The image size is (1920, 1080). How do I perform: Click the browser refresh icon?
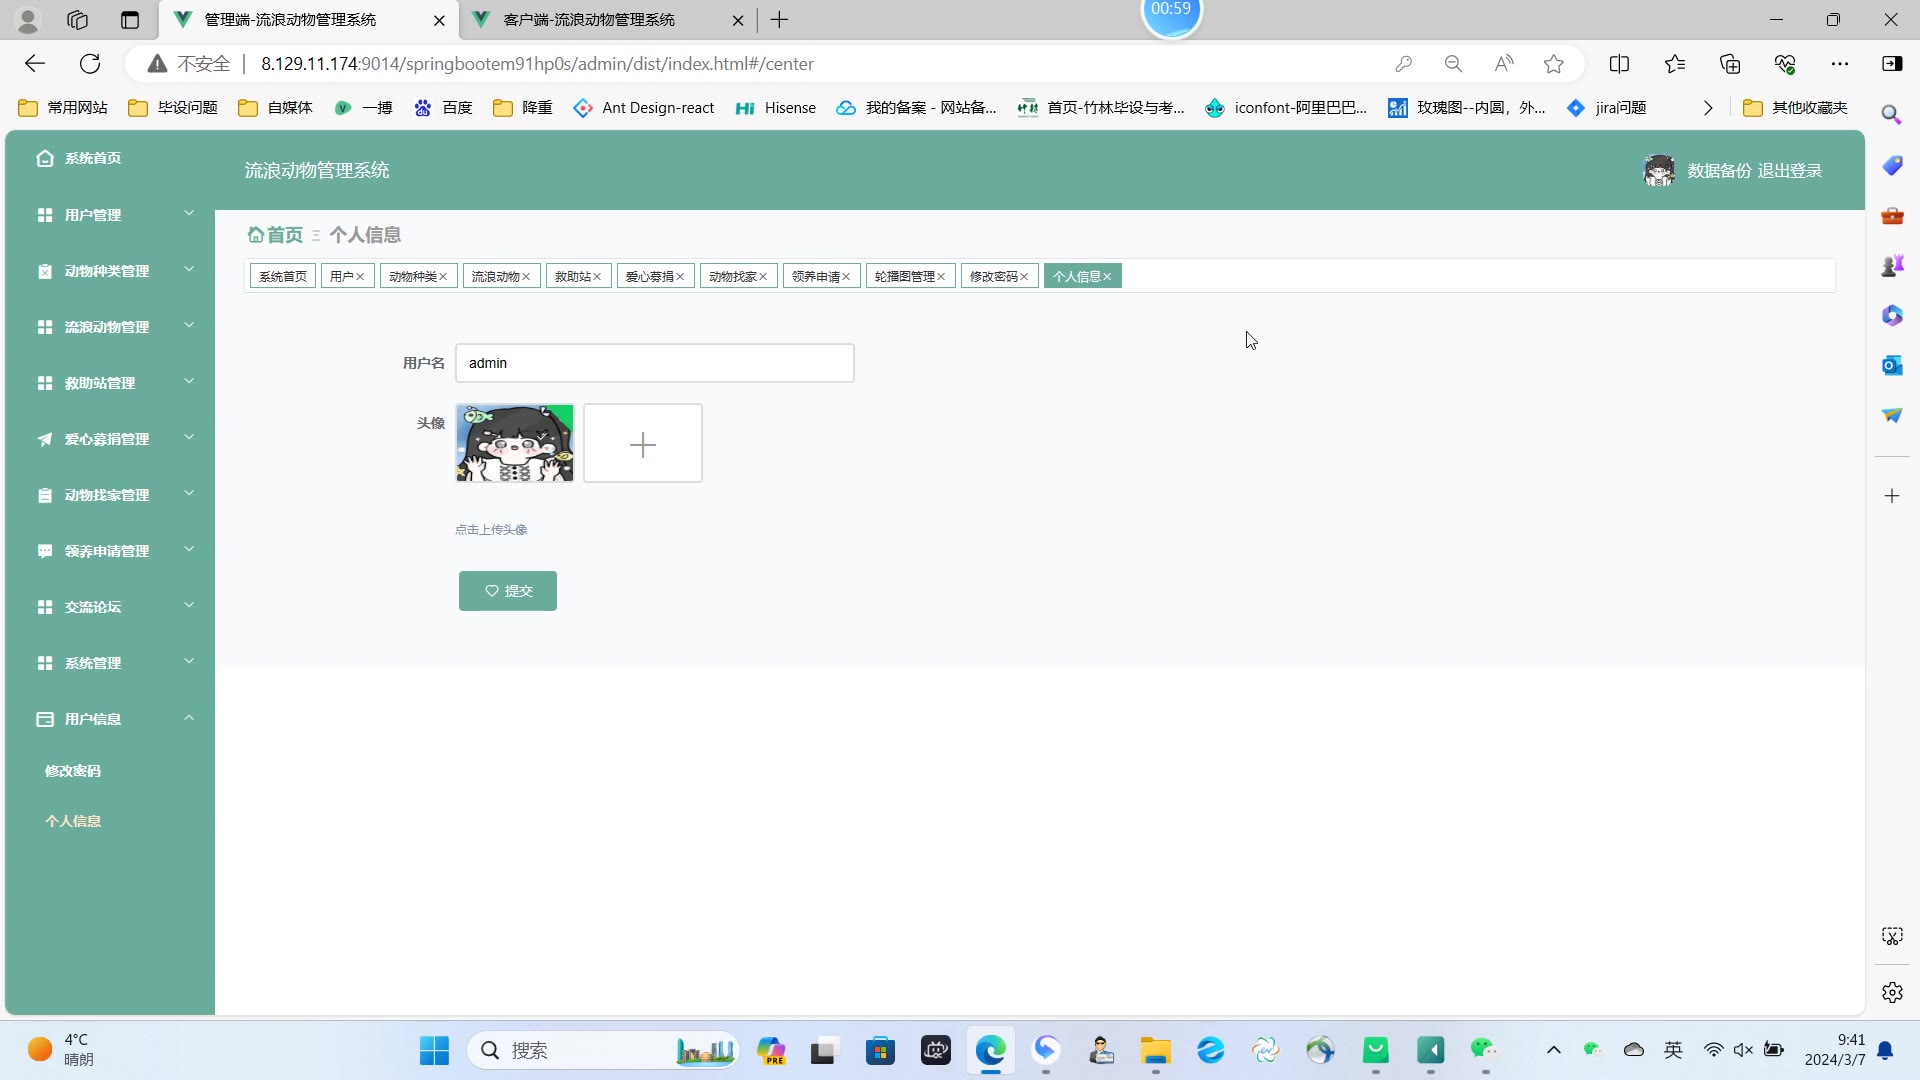(x=90, y=64)
